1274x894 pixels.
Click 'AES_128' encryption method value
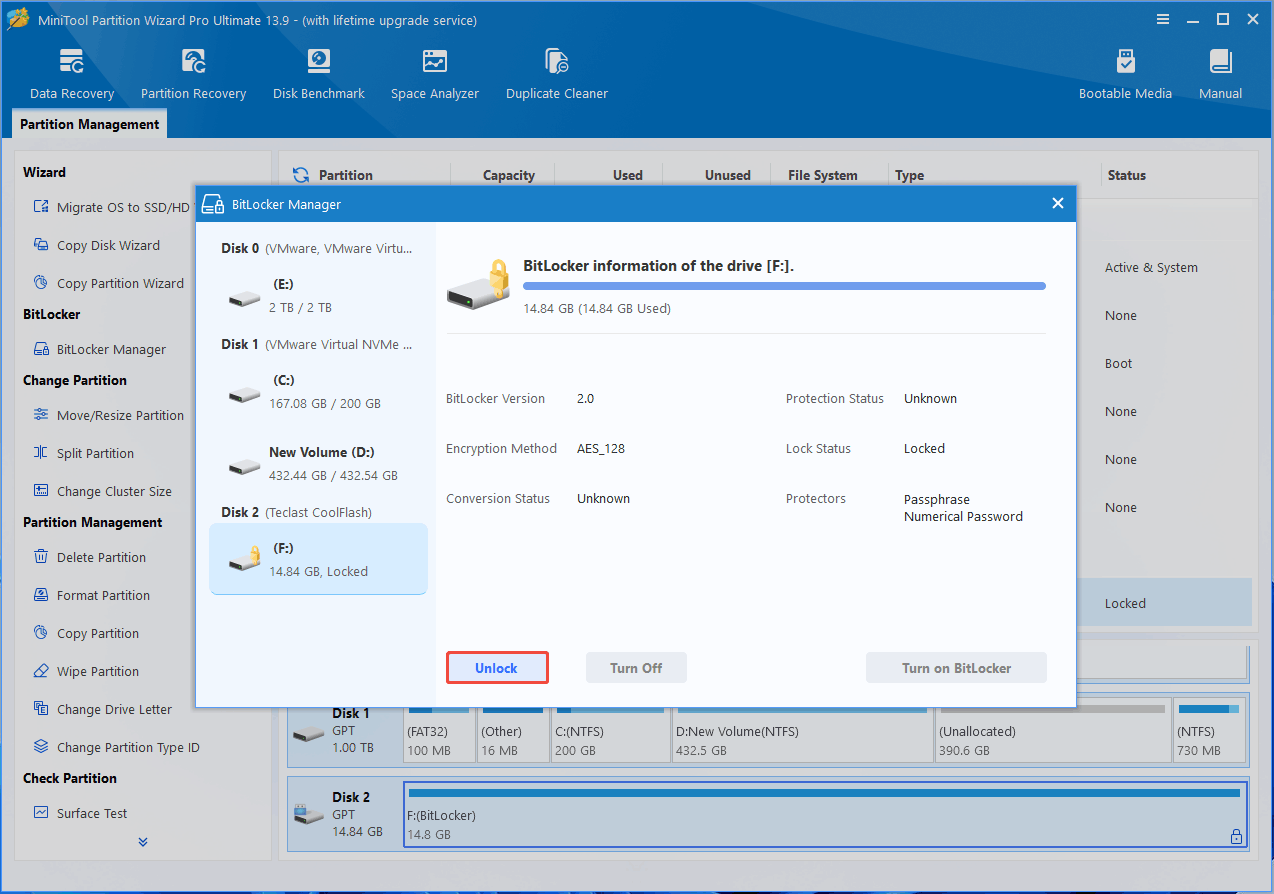(x=601, y=448)
